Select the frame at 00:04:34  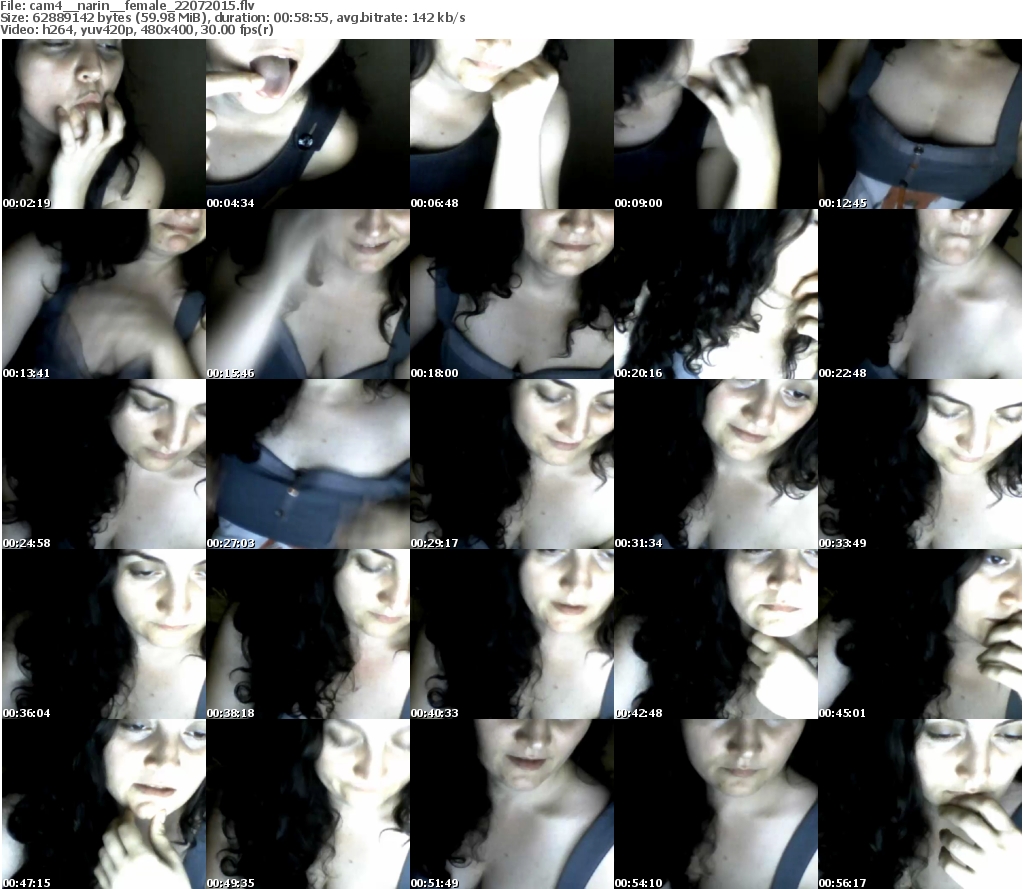(x=308, y=124)
